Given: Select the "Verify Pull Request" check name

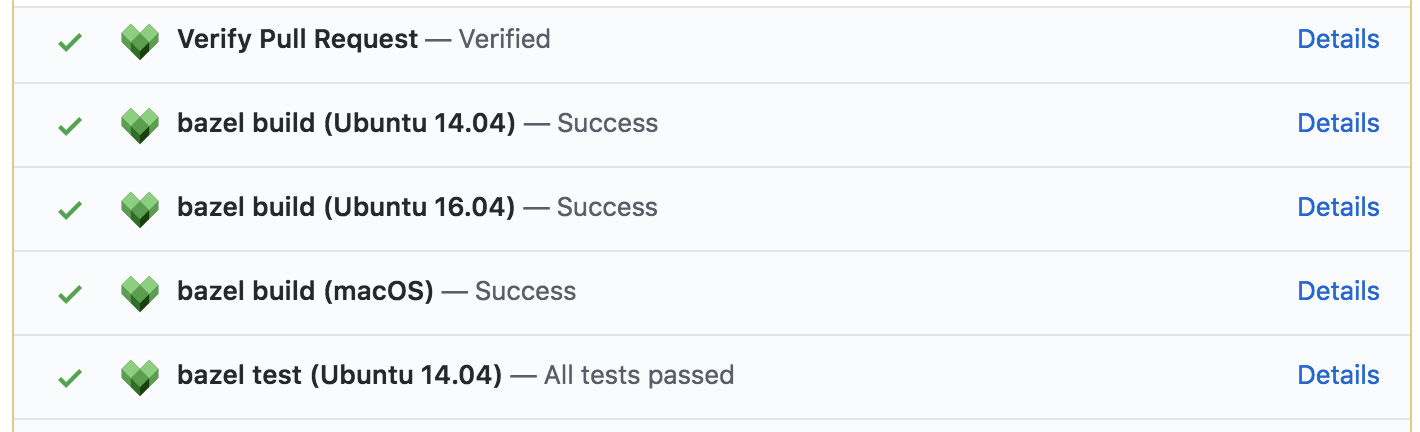Looking at the screenshot, I should click(297, 39).
